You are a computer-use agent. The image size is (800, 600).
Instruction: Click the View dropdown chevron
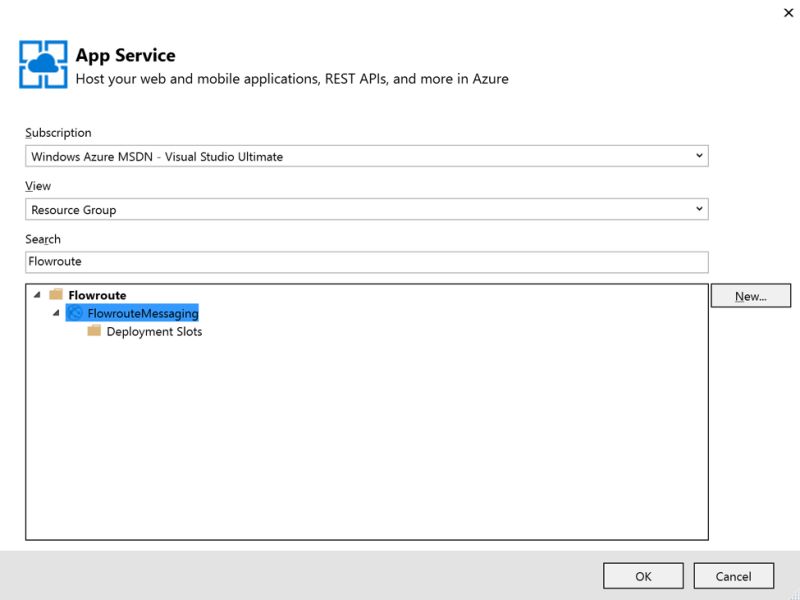(x=697, y=209)
